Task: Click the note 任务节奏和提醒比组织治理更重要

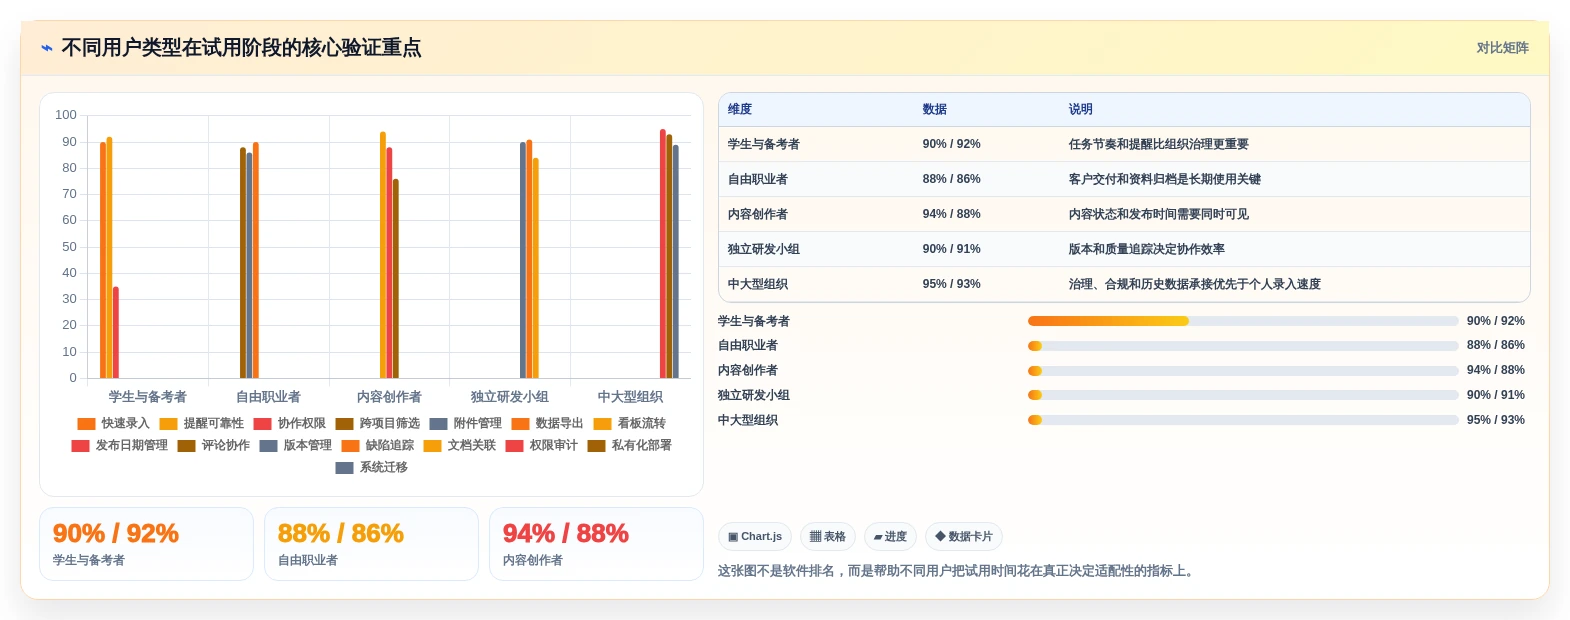Action: (1158, 144)
